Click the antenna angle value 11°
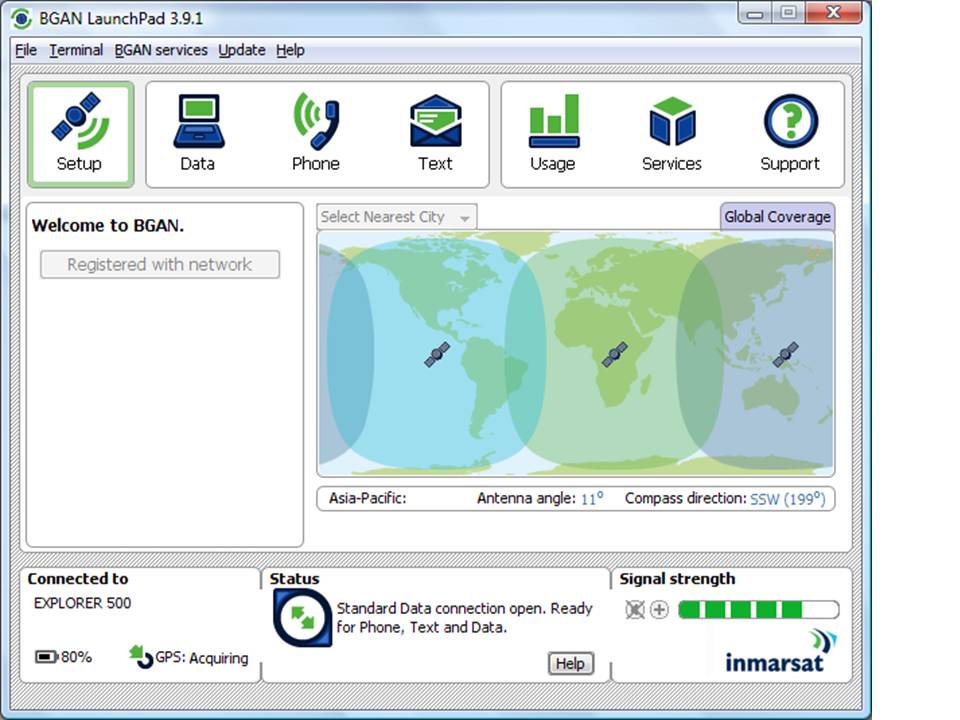960x720 pixels. (x=592, y=498)
